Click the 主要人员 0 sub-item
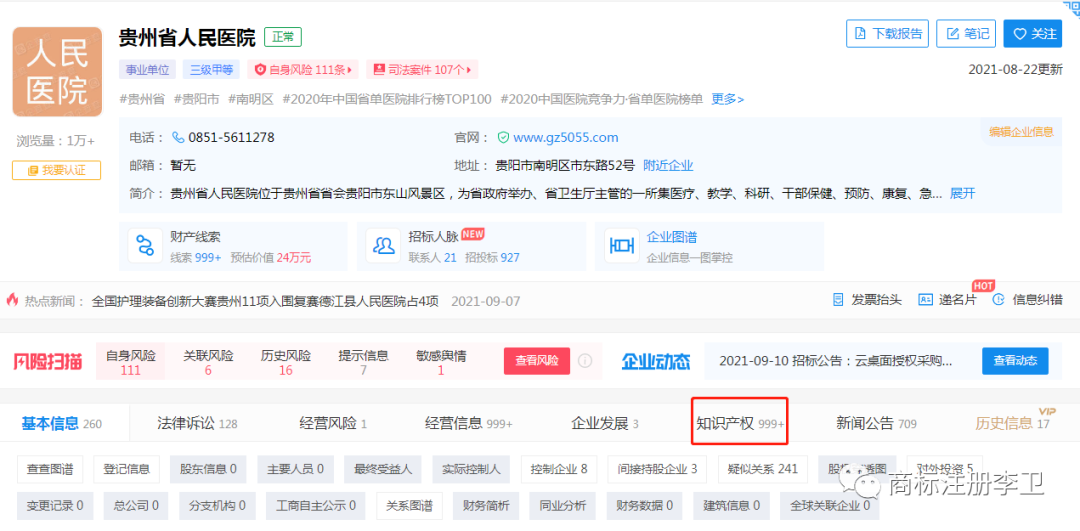Viewport: 1080px width, 531px height. pos(295,469)
